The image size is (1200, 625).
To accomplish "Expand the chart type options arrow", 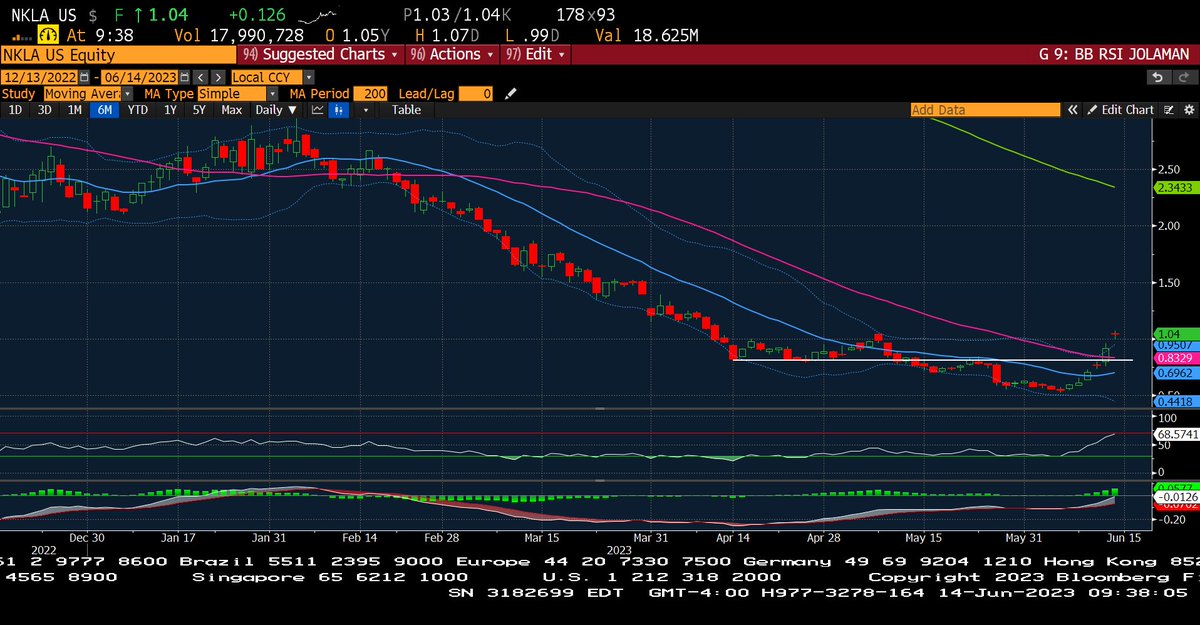I will (368, 110).
